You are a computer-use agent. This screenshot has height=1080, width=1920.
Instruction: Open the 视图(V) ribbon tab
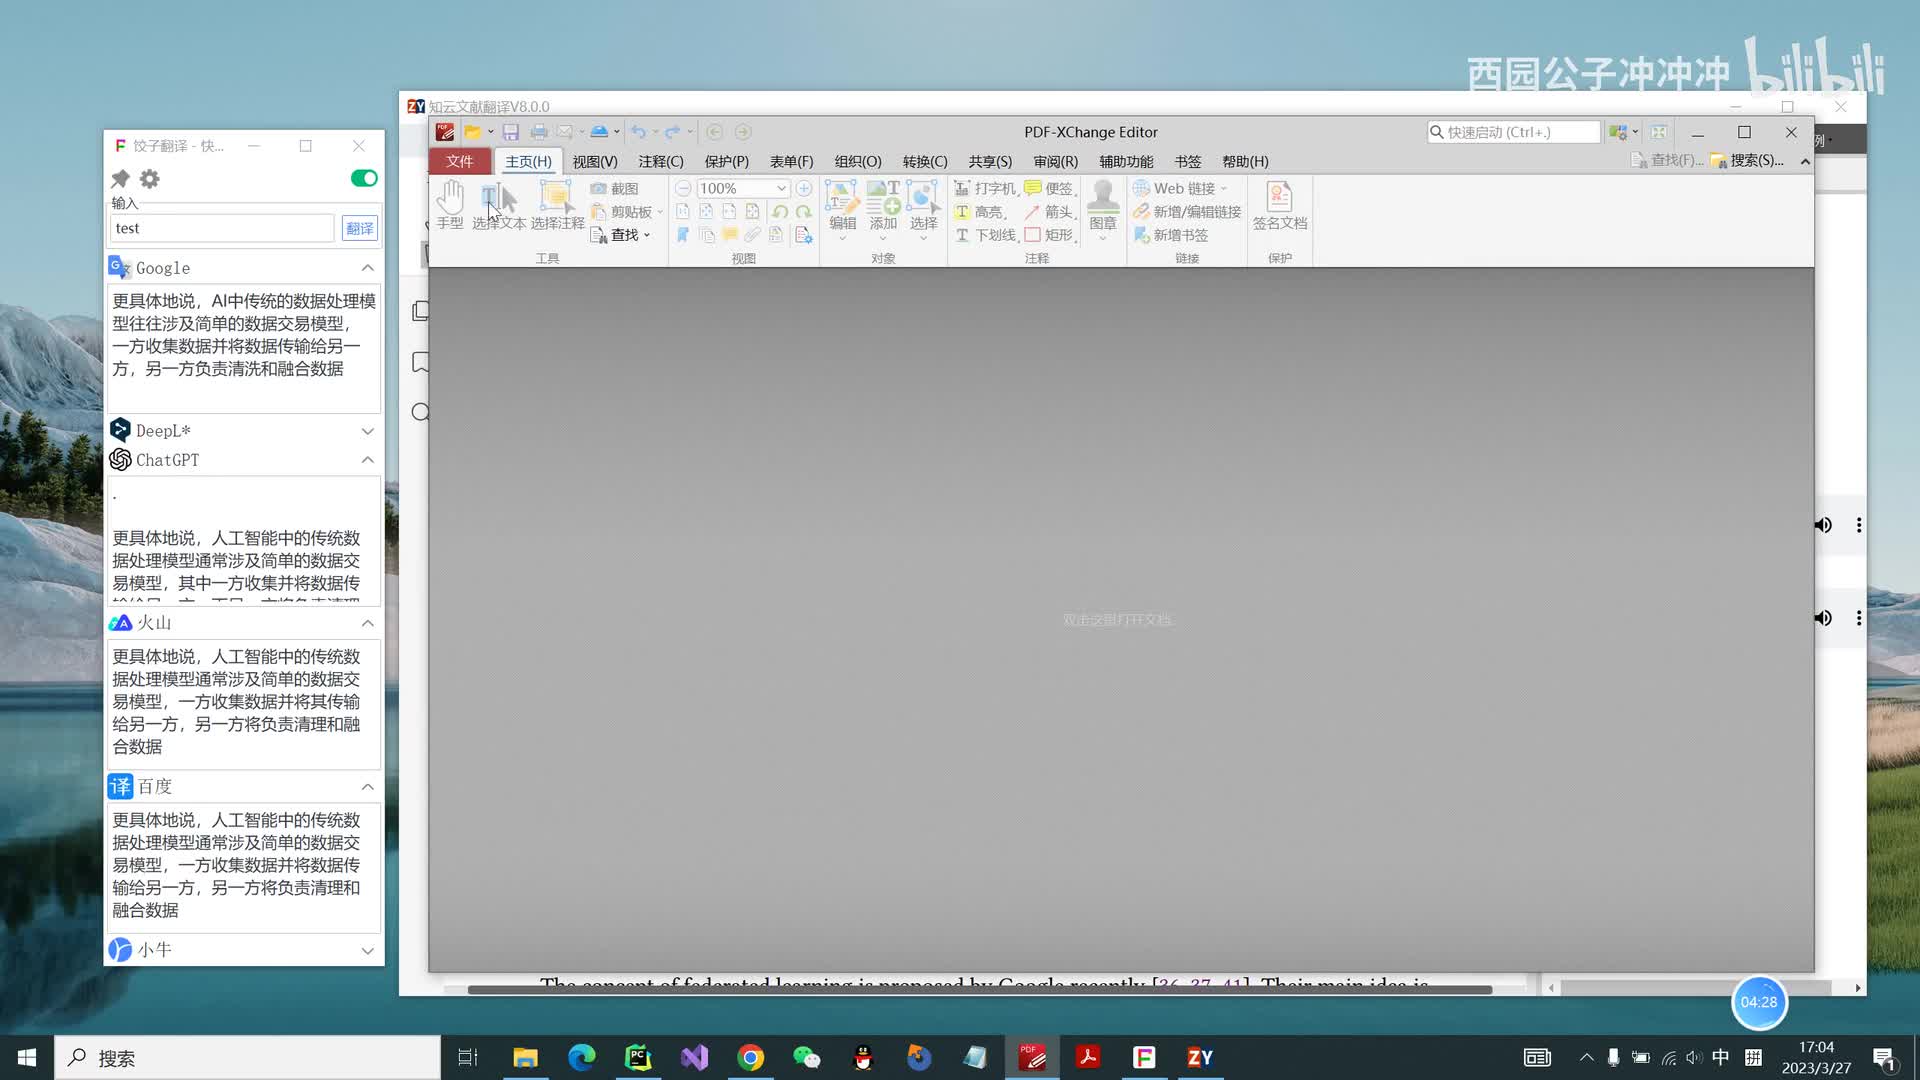click(x=594, y=161)
